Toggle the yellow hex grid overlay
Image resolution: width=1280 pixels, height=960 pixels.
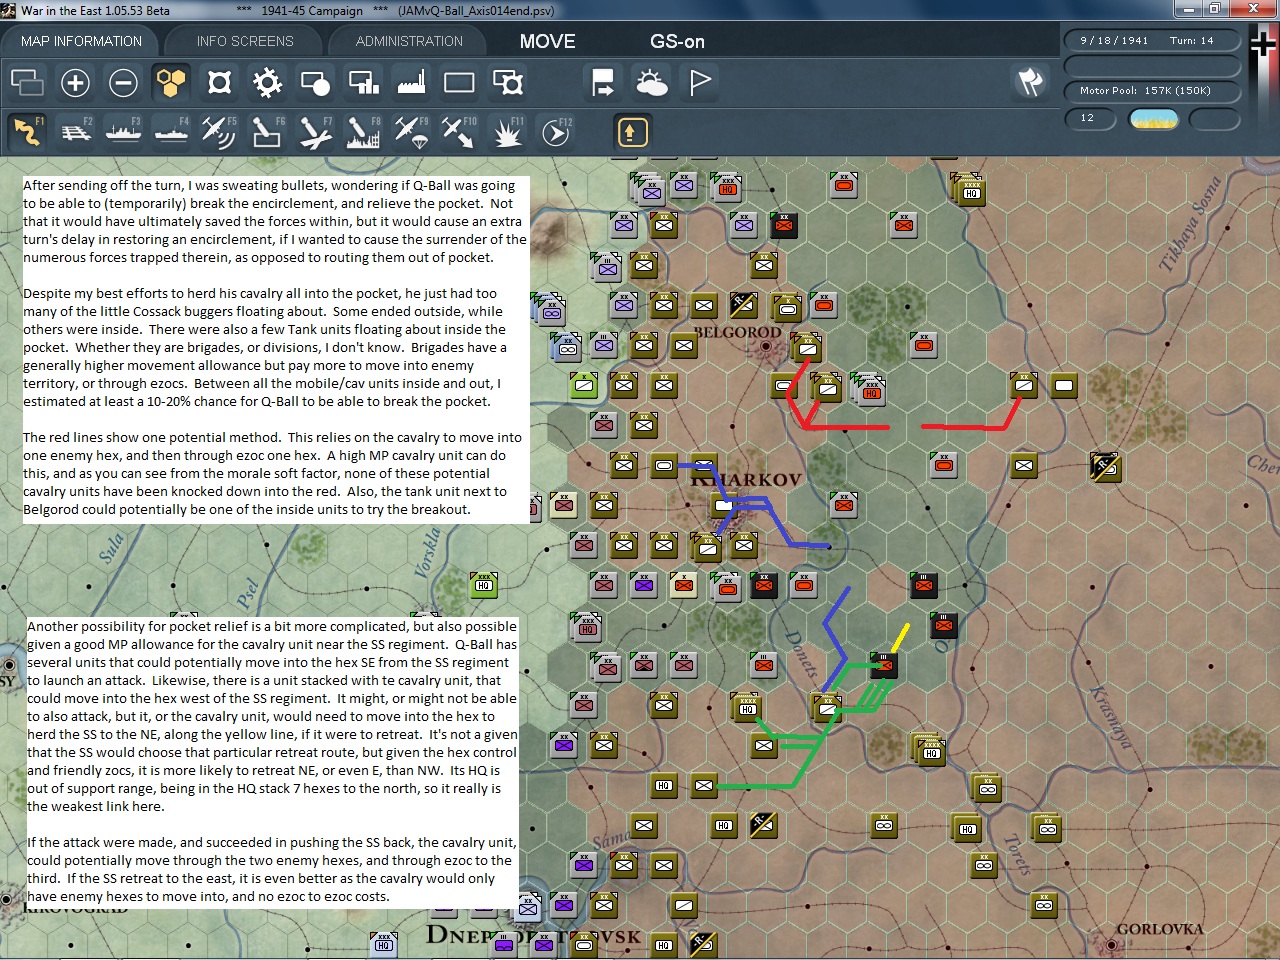tap(171, 82)
